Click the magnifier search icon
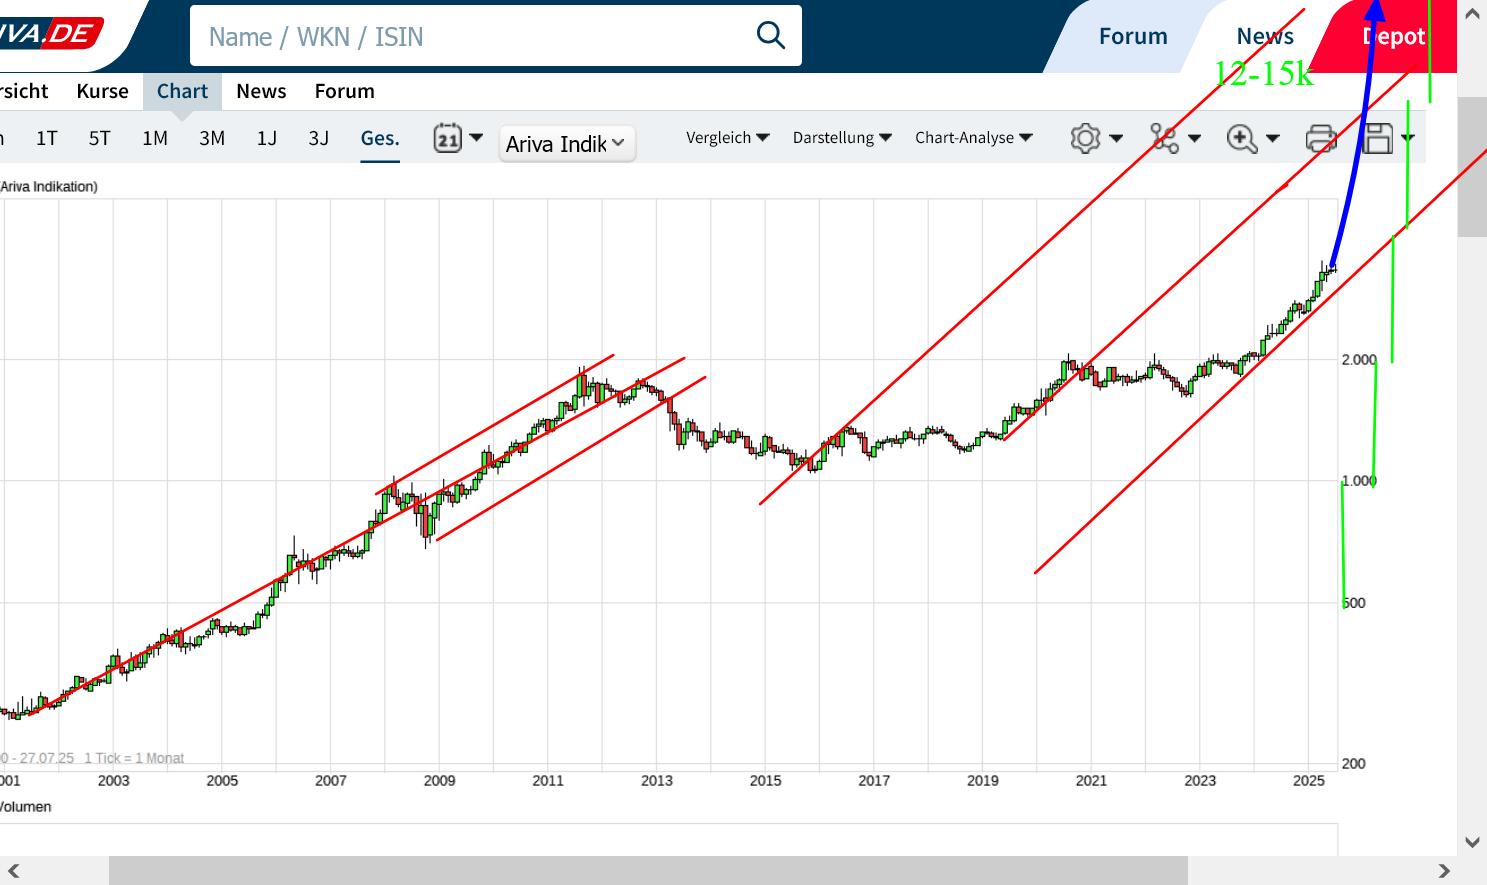 (771, 36)
